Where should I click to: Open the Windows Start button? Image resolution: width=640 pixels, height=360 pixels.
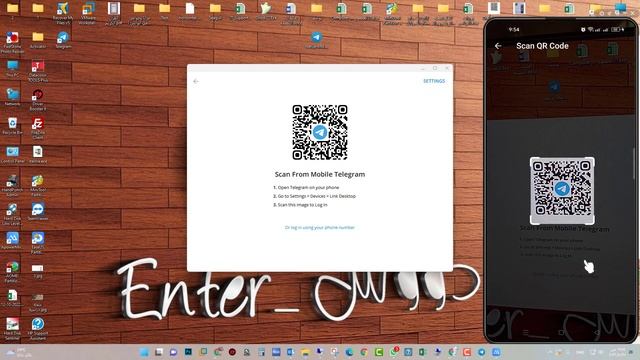tap(144, 352)
